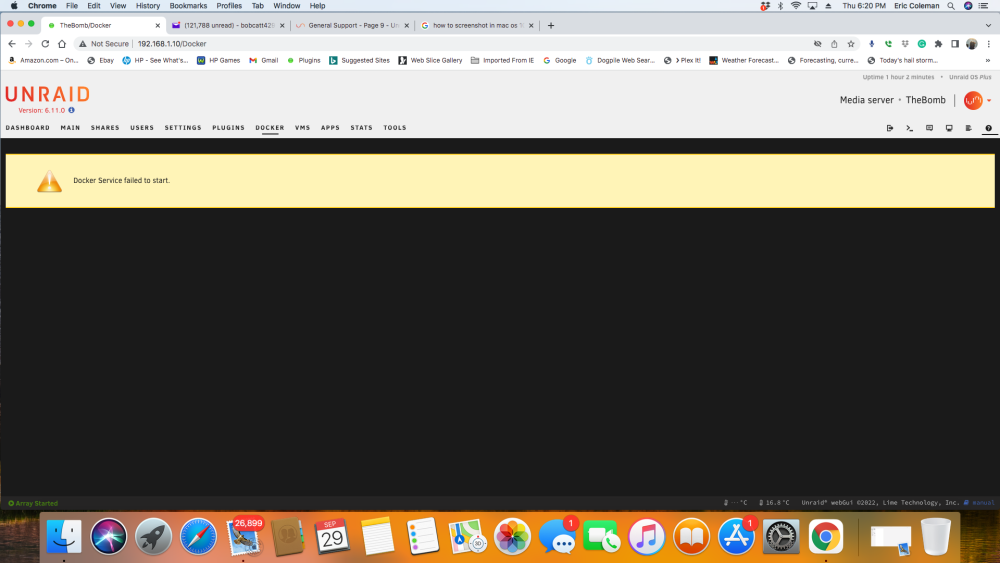The width and height of the screenshot is (1000, 563).
Task: Click the Chrome home button
Action: pyautogui.click(x=62, y=43)
